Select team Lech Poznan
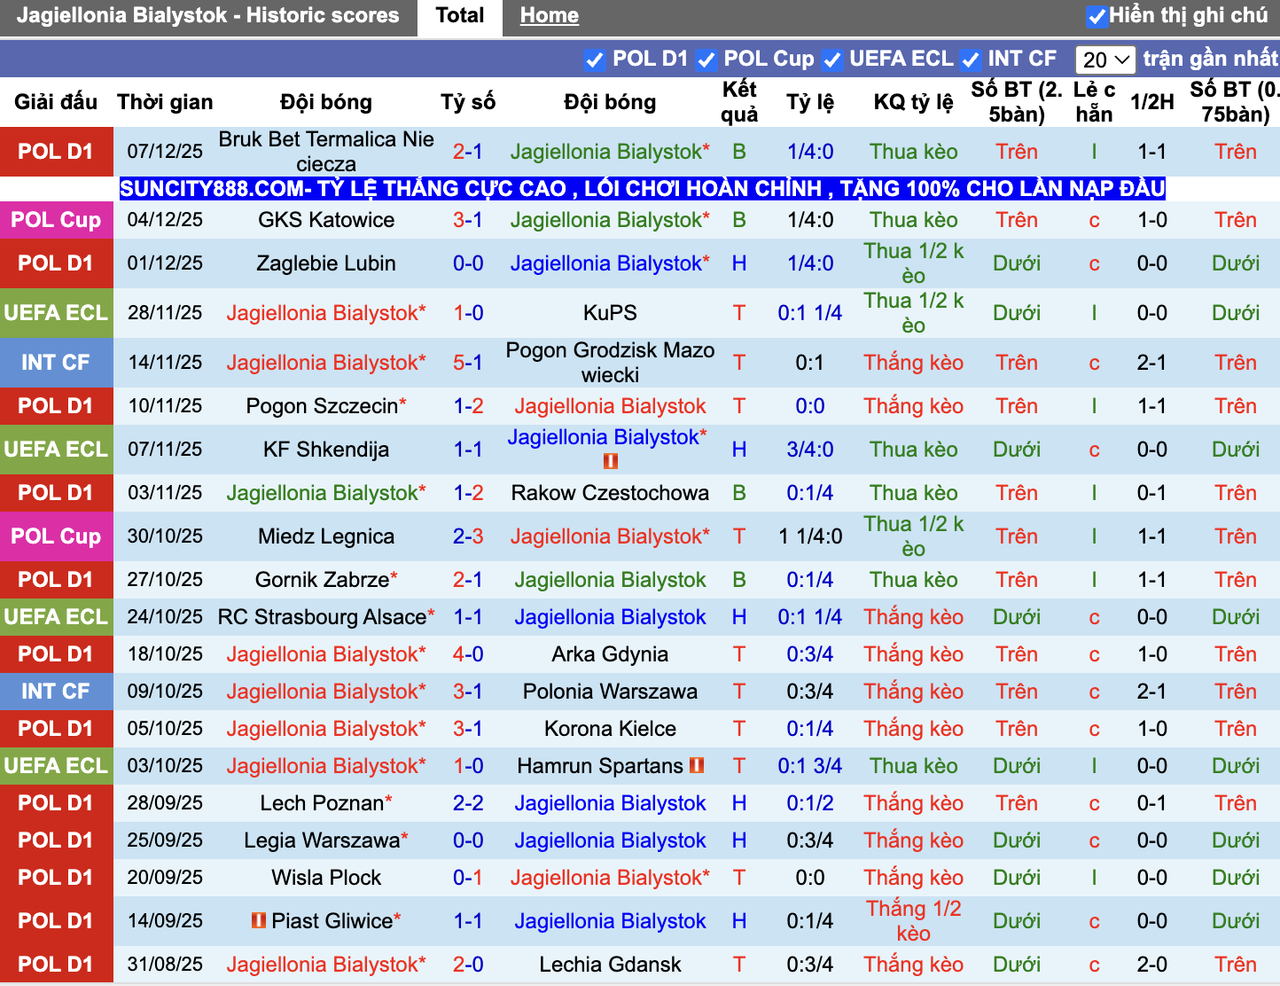 pos(322,803)
